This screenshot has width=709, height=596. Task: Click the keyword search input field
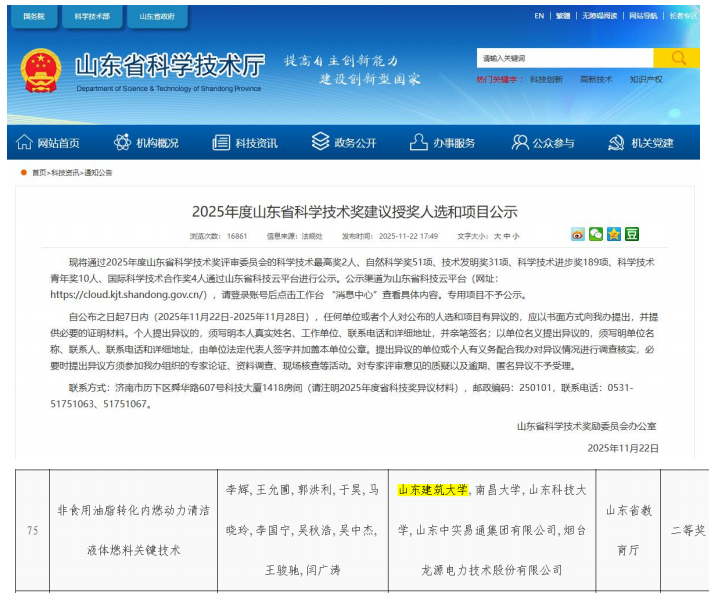click(x=565, y=58)
